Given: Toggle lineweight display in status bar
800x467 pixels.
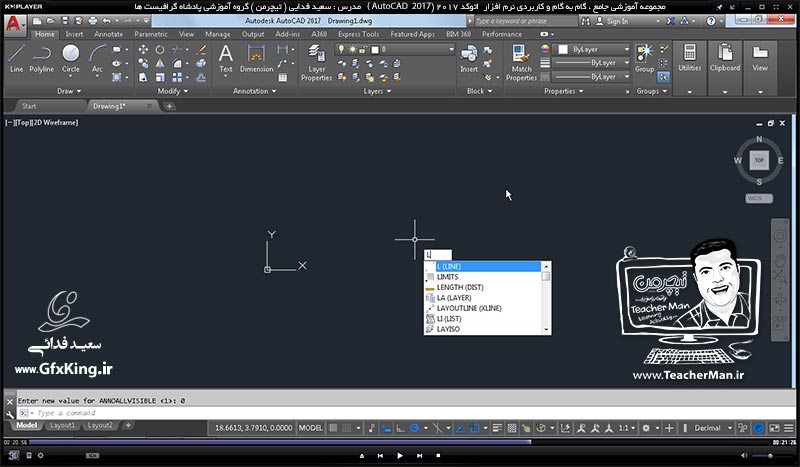Looking at the screenshot, I should 497,428.
